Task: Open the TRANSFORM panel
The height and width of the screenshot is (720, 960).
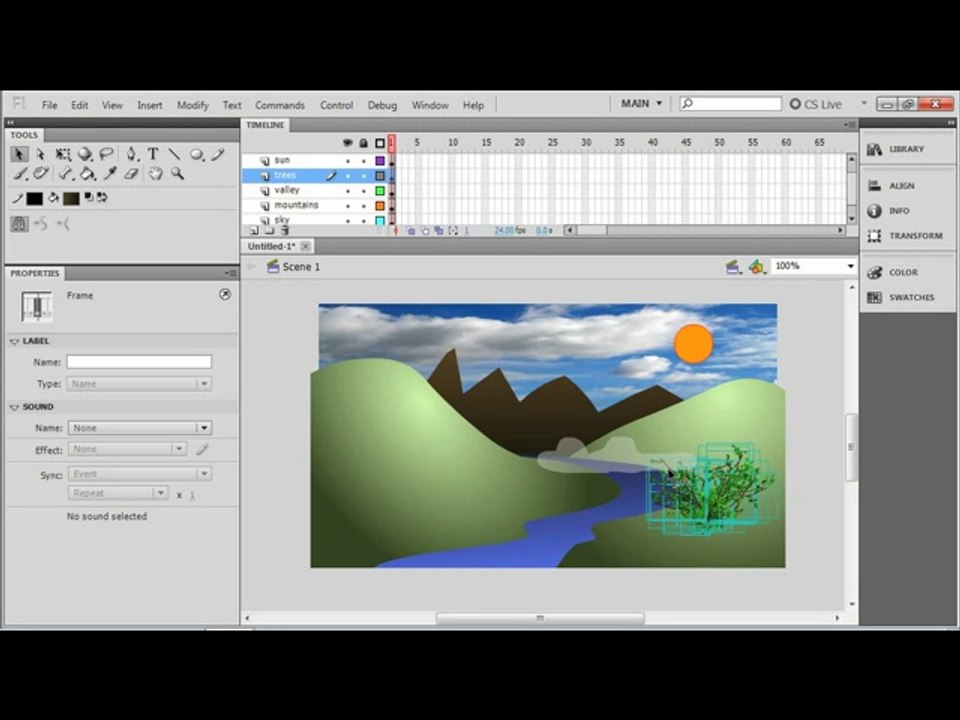Action: point(907,236)
